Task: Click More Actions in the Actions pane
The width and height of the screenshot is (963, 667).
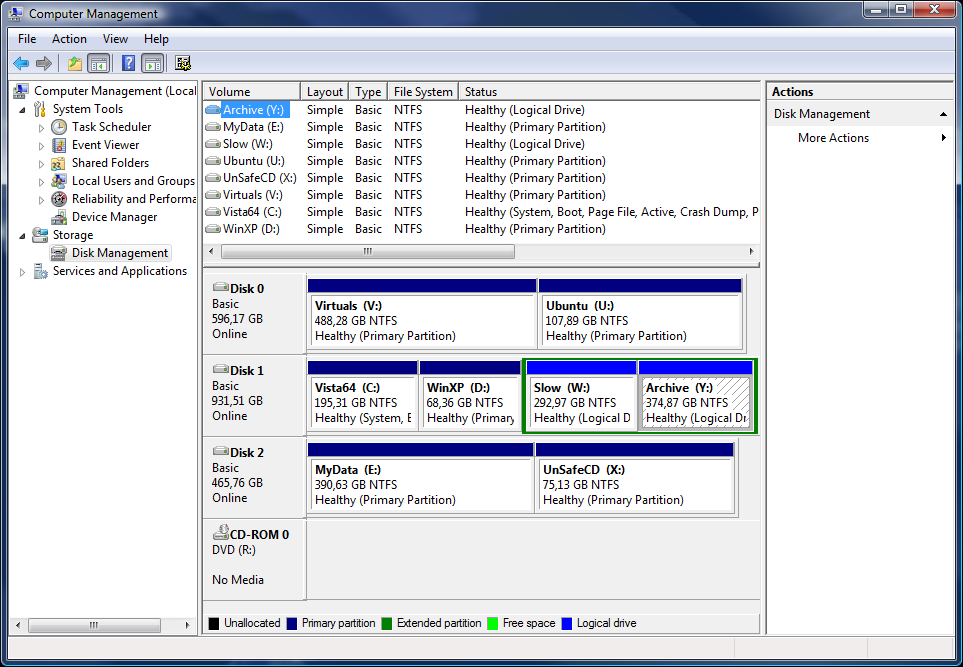Action: coord(833,138)
